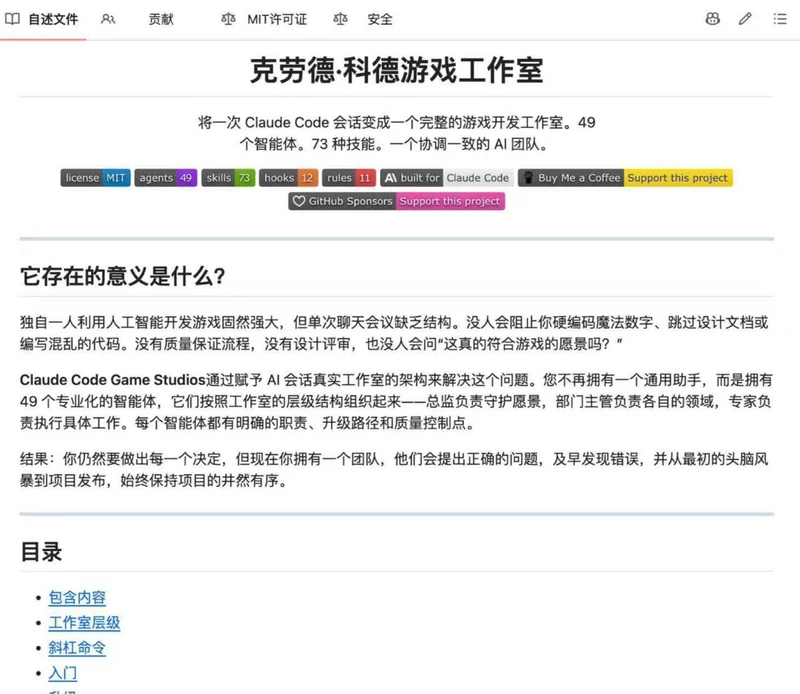The width and height of the screenshot is (800, 694).
Task: Switch to the 安全 tab
Action: [x=380, y=19]
